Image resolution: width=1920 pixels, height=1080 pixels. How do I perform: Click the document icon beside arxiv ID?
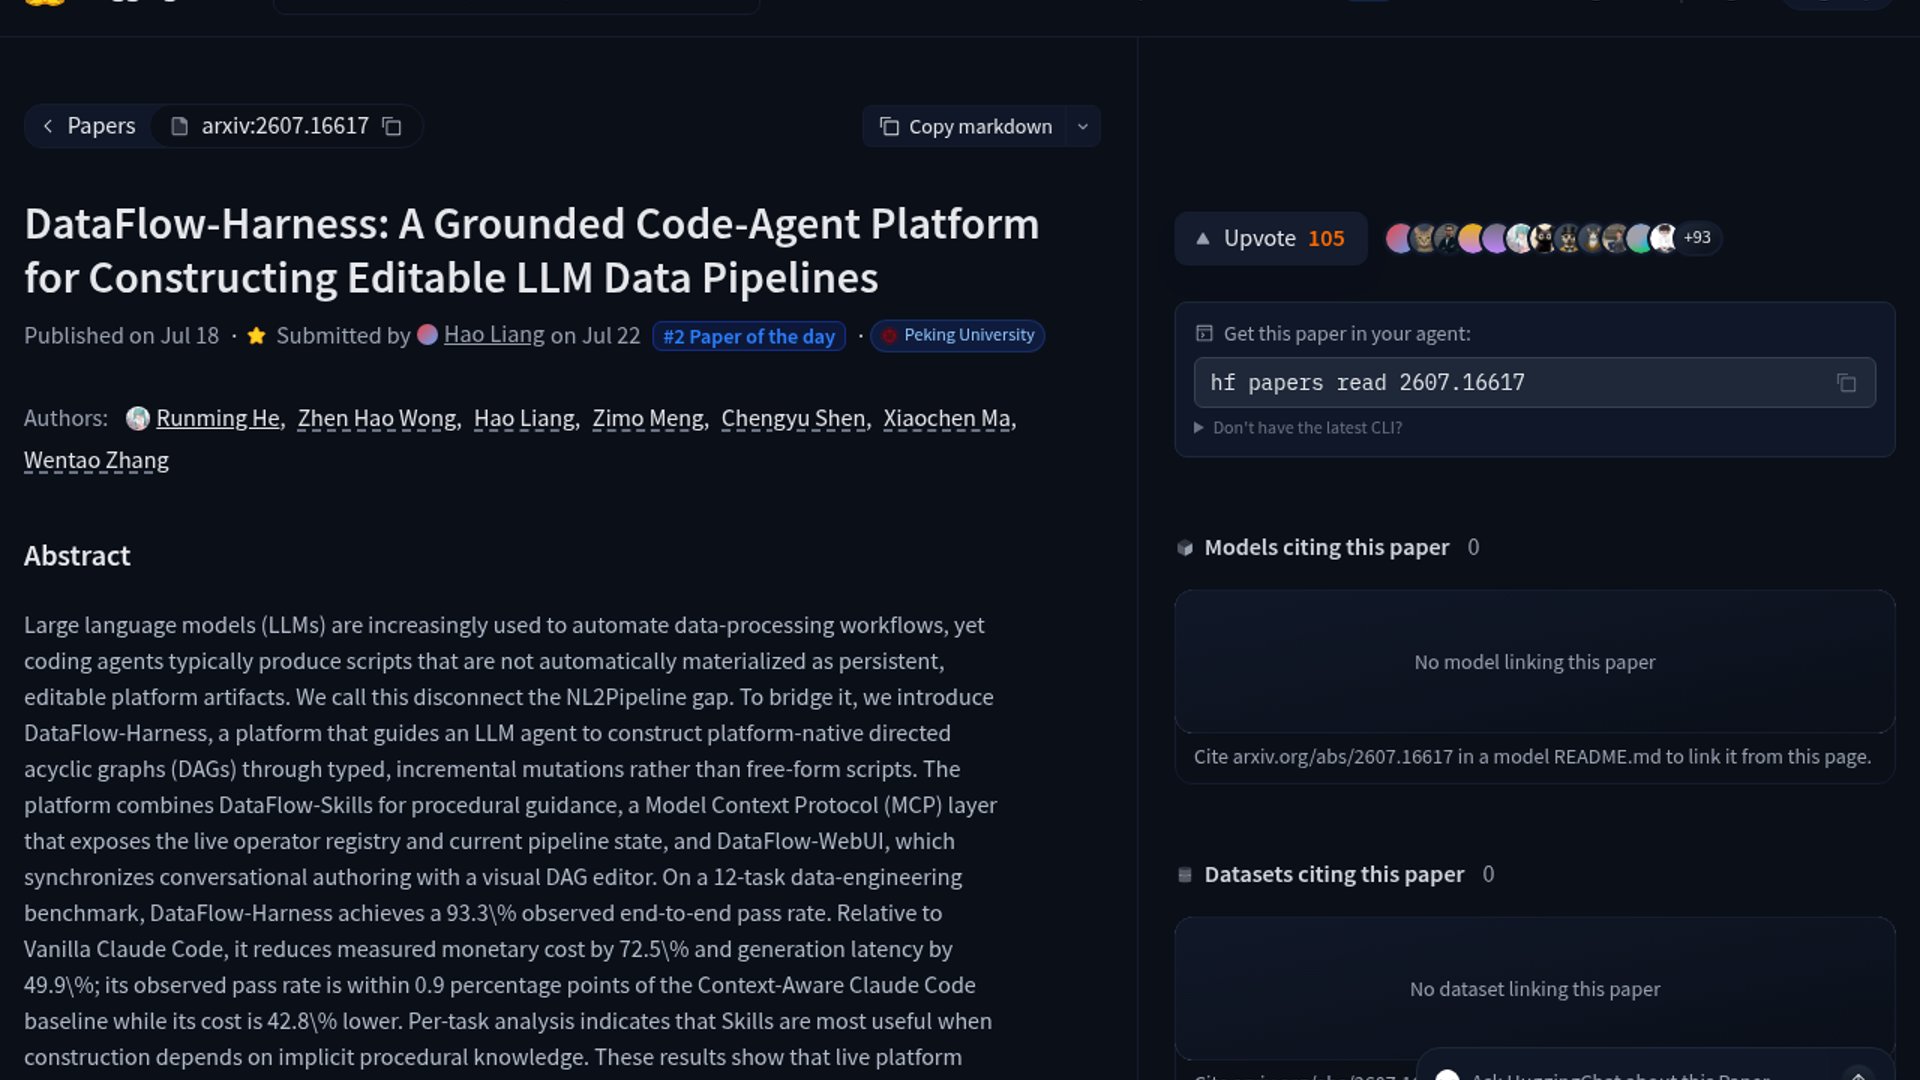tap(179, 126)
